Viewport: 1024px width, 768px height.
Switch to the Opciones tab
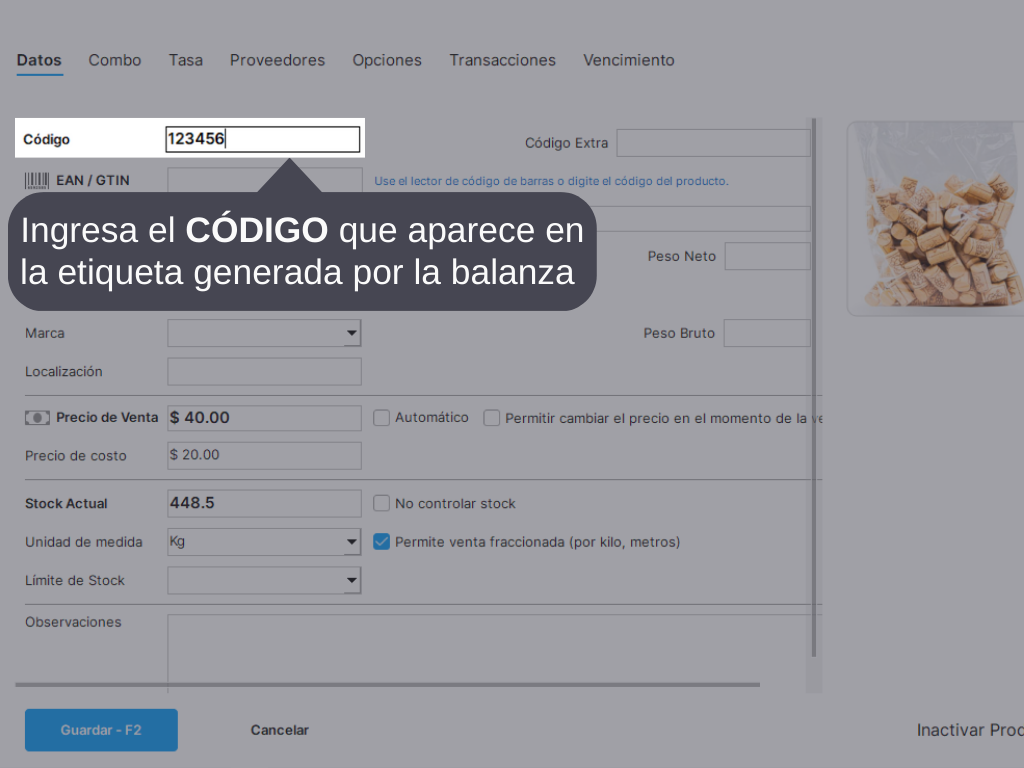pyautogui.click(x=387, y=60)
